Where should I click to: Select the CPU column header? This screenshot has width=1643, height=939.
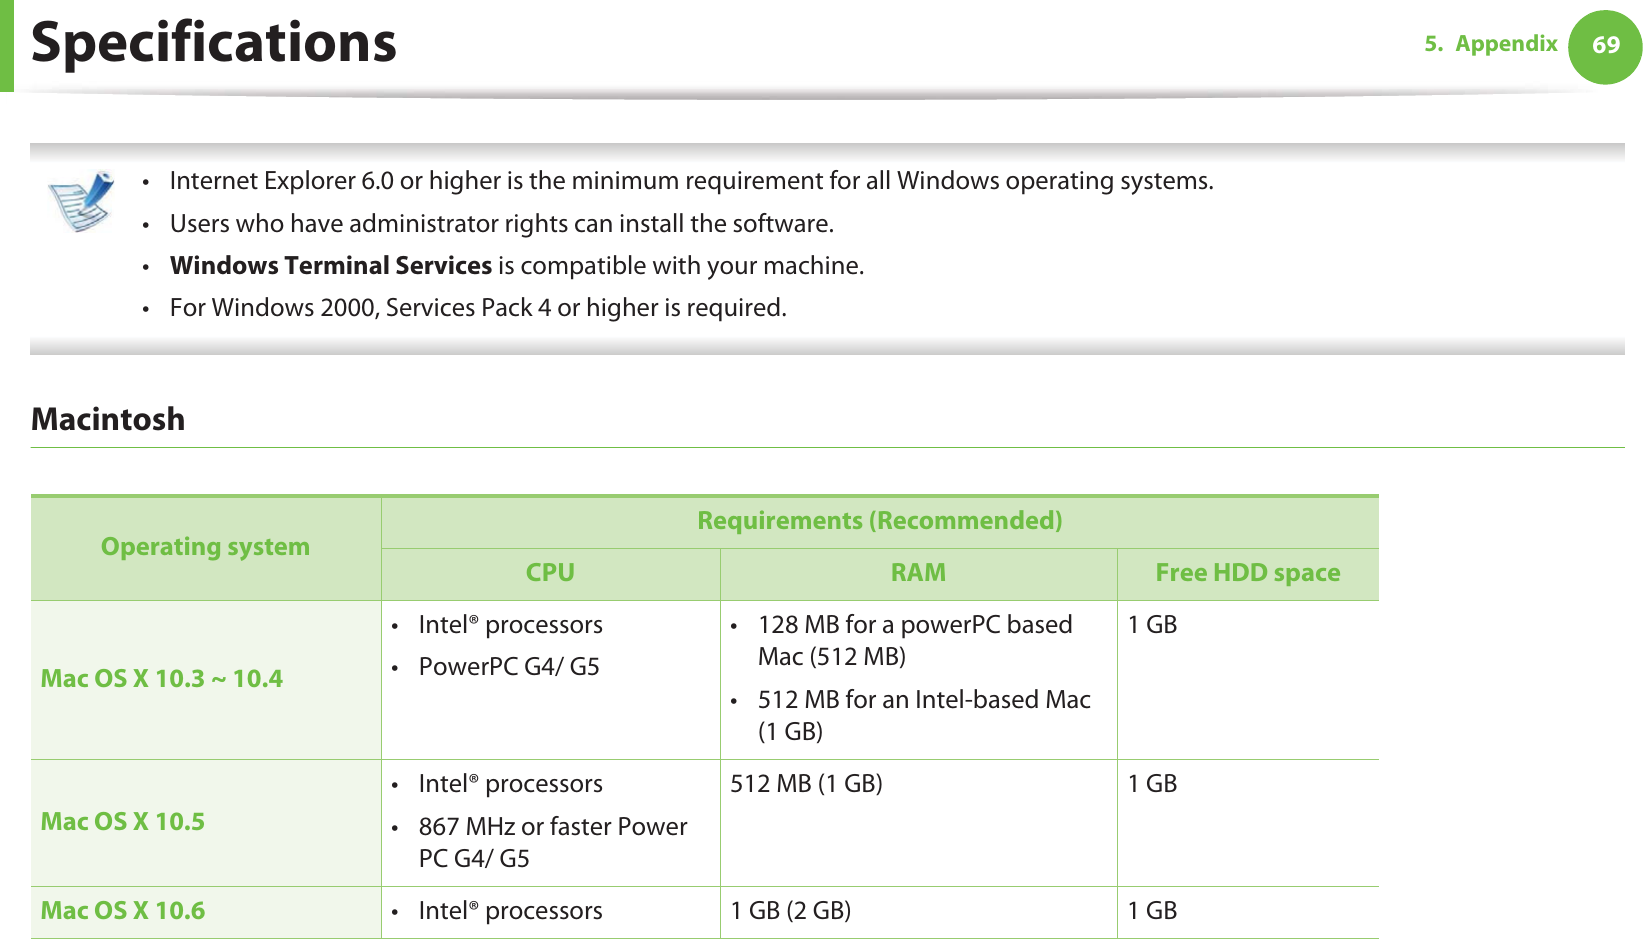[x=550, y=573]
